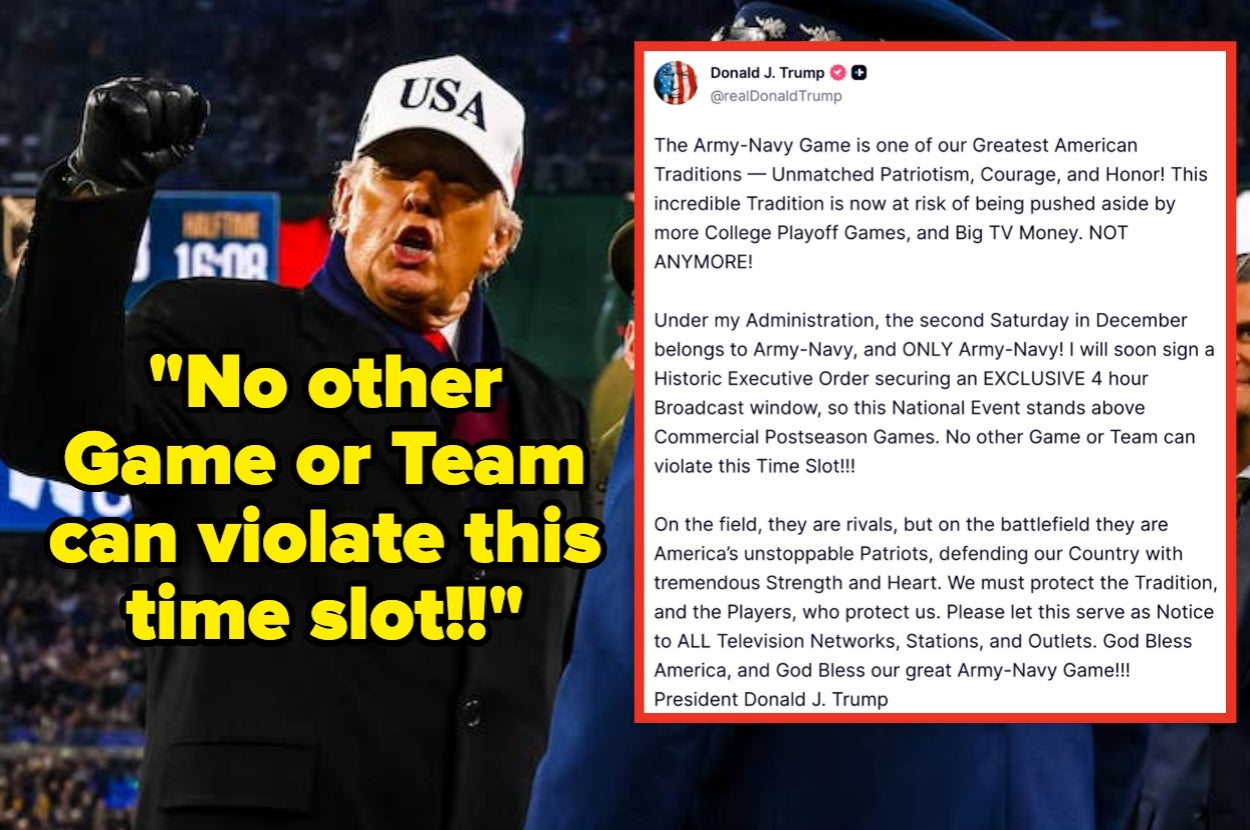Screen dimensions: 1250x830
Task: Click the "President Donald J. Trump" signature line
Action: point(771,699)
